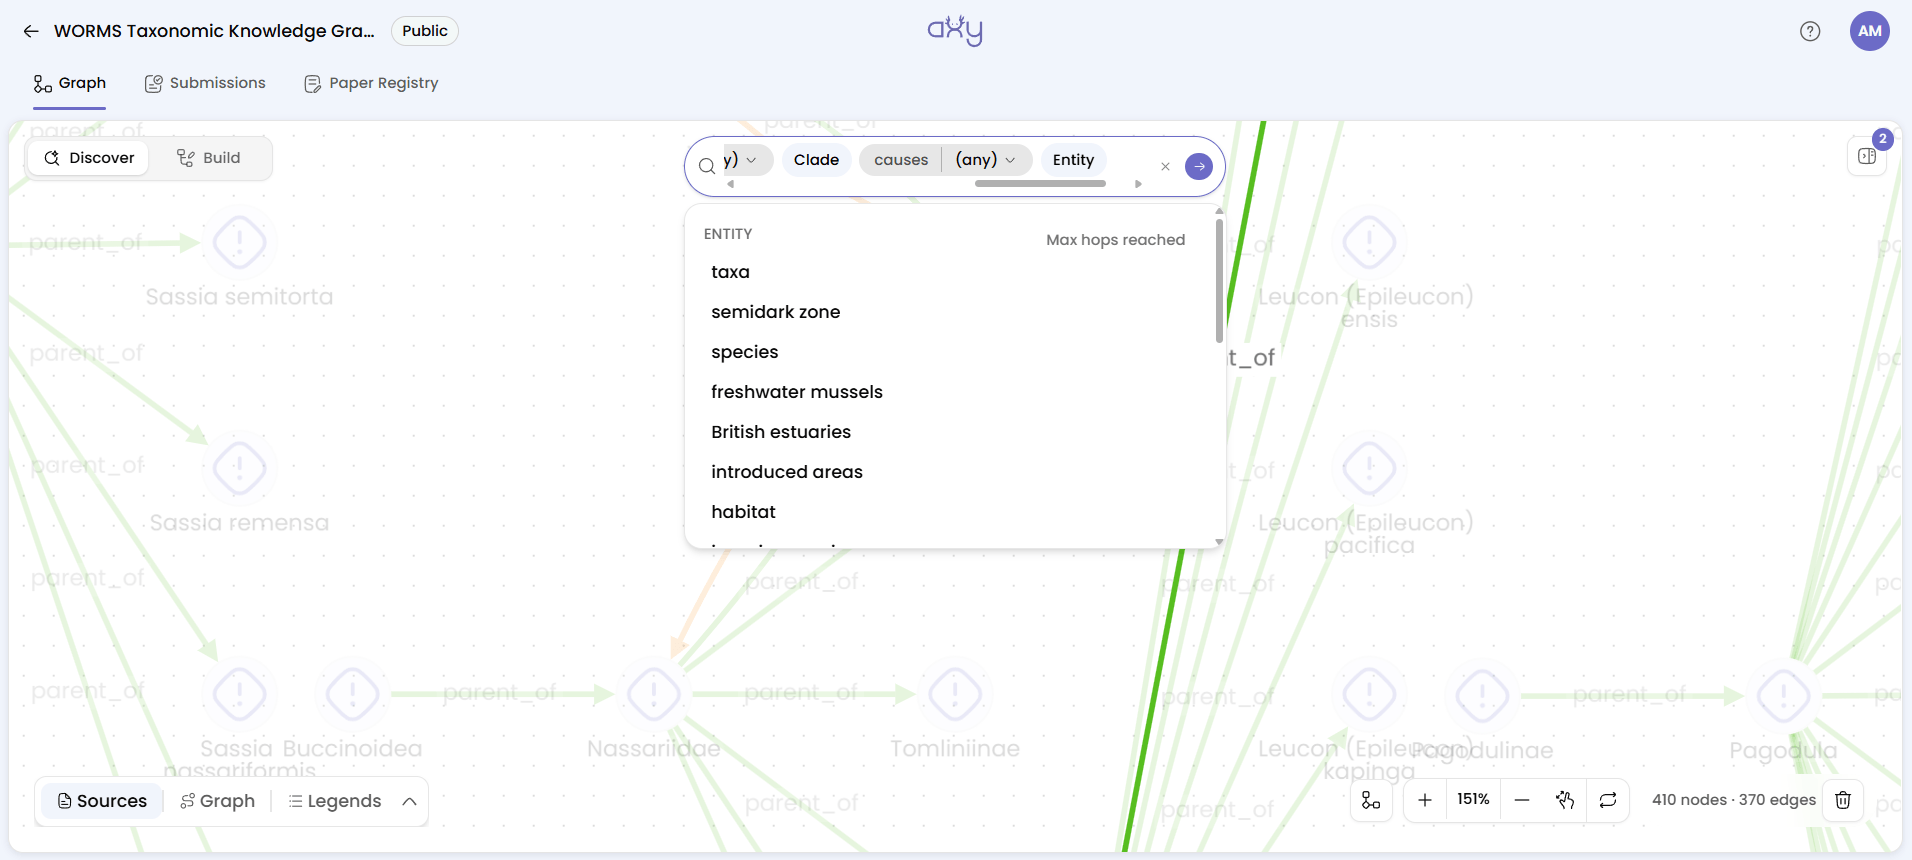
Task: Click the causes relation chip
Action: [x=901, y=160]
